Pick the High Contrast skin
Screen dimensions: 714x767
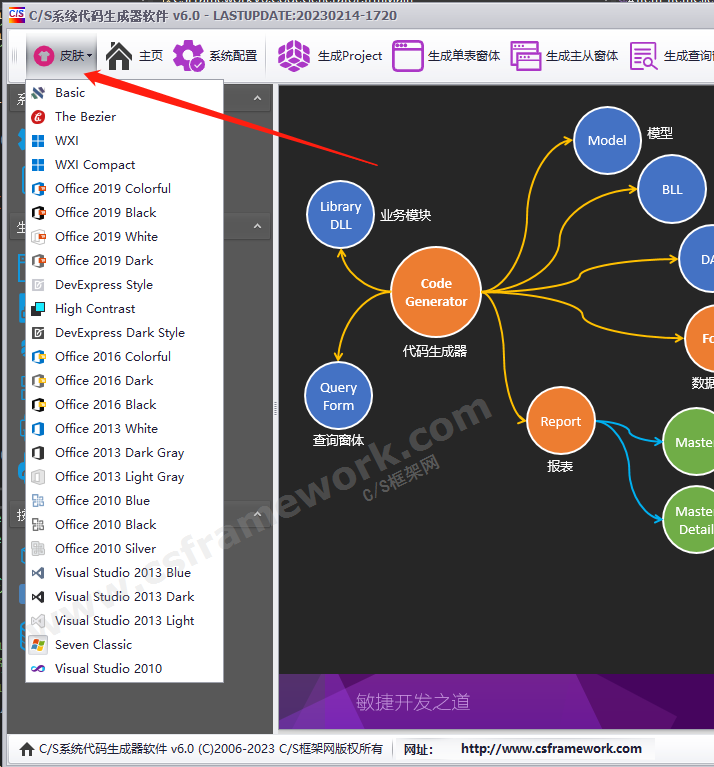[x=94, y=309]
